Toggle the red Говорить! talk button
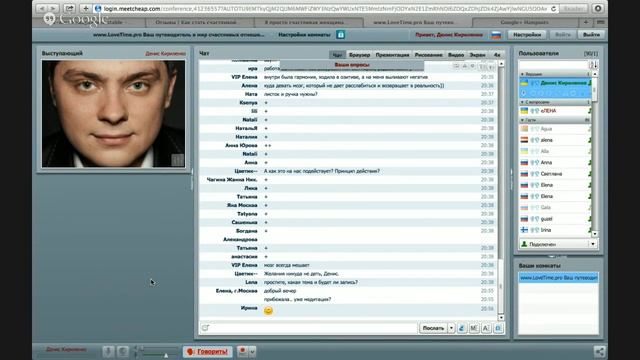Screen dimensions: 640x360 pyautogui.click(x=207, y=351)
